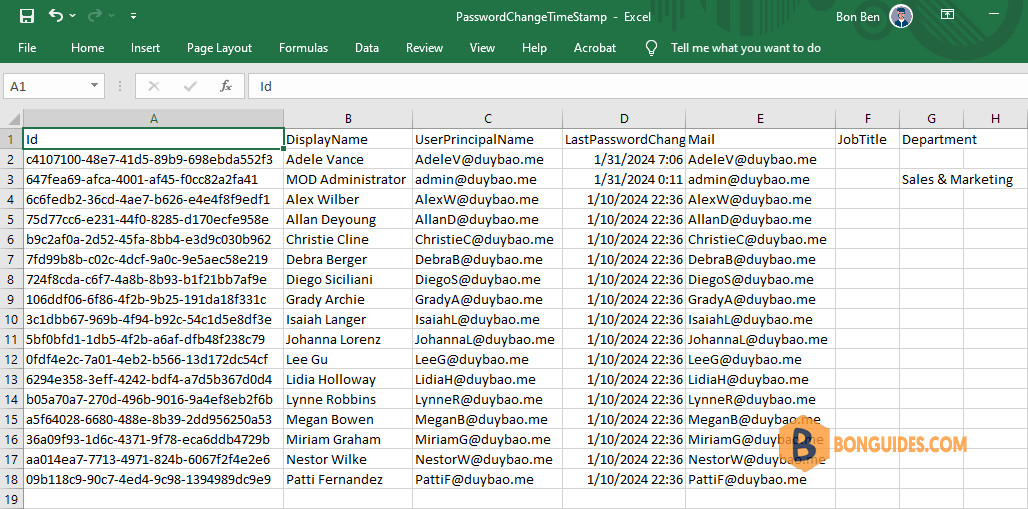Click the Tell me lightbulb icon
1028x509 pixels.
[x=651, y=48]
